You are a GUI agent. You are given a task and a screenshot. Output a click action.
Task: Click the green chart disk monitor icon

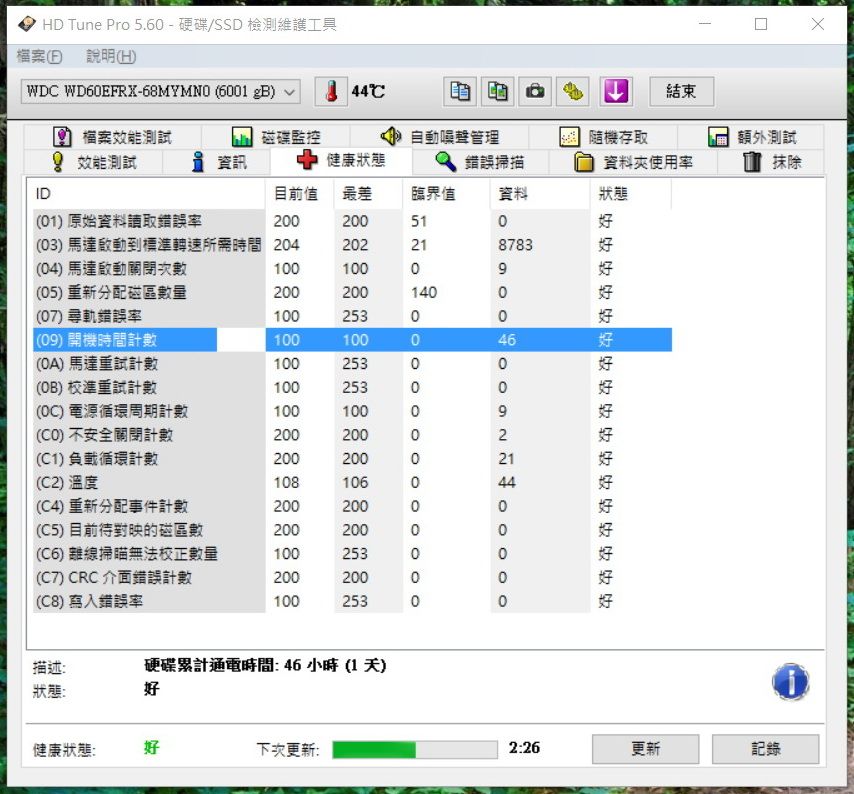tap(242, 137)
